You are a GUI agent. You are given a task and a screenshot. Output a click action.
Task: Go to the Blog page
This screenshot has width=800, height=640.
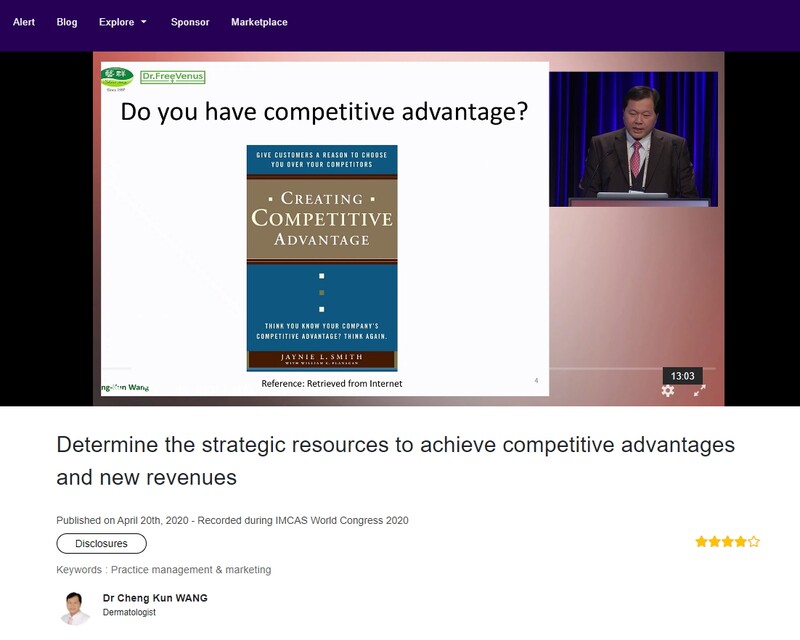pyautogui.click(x=67, y=22)
